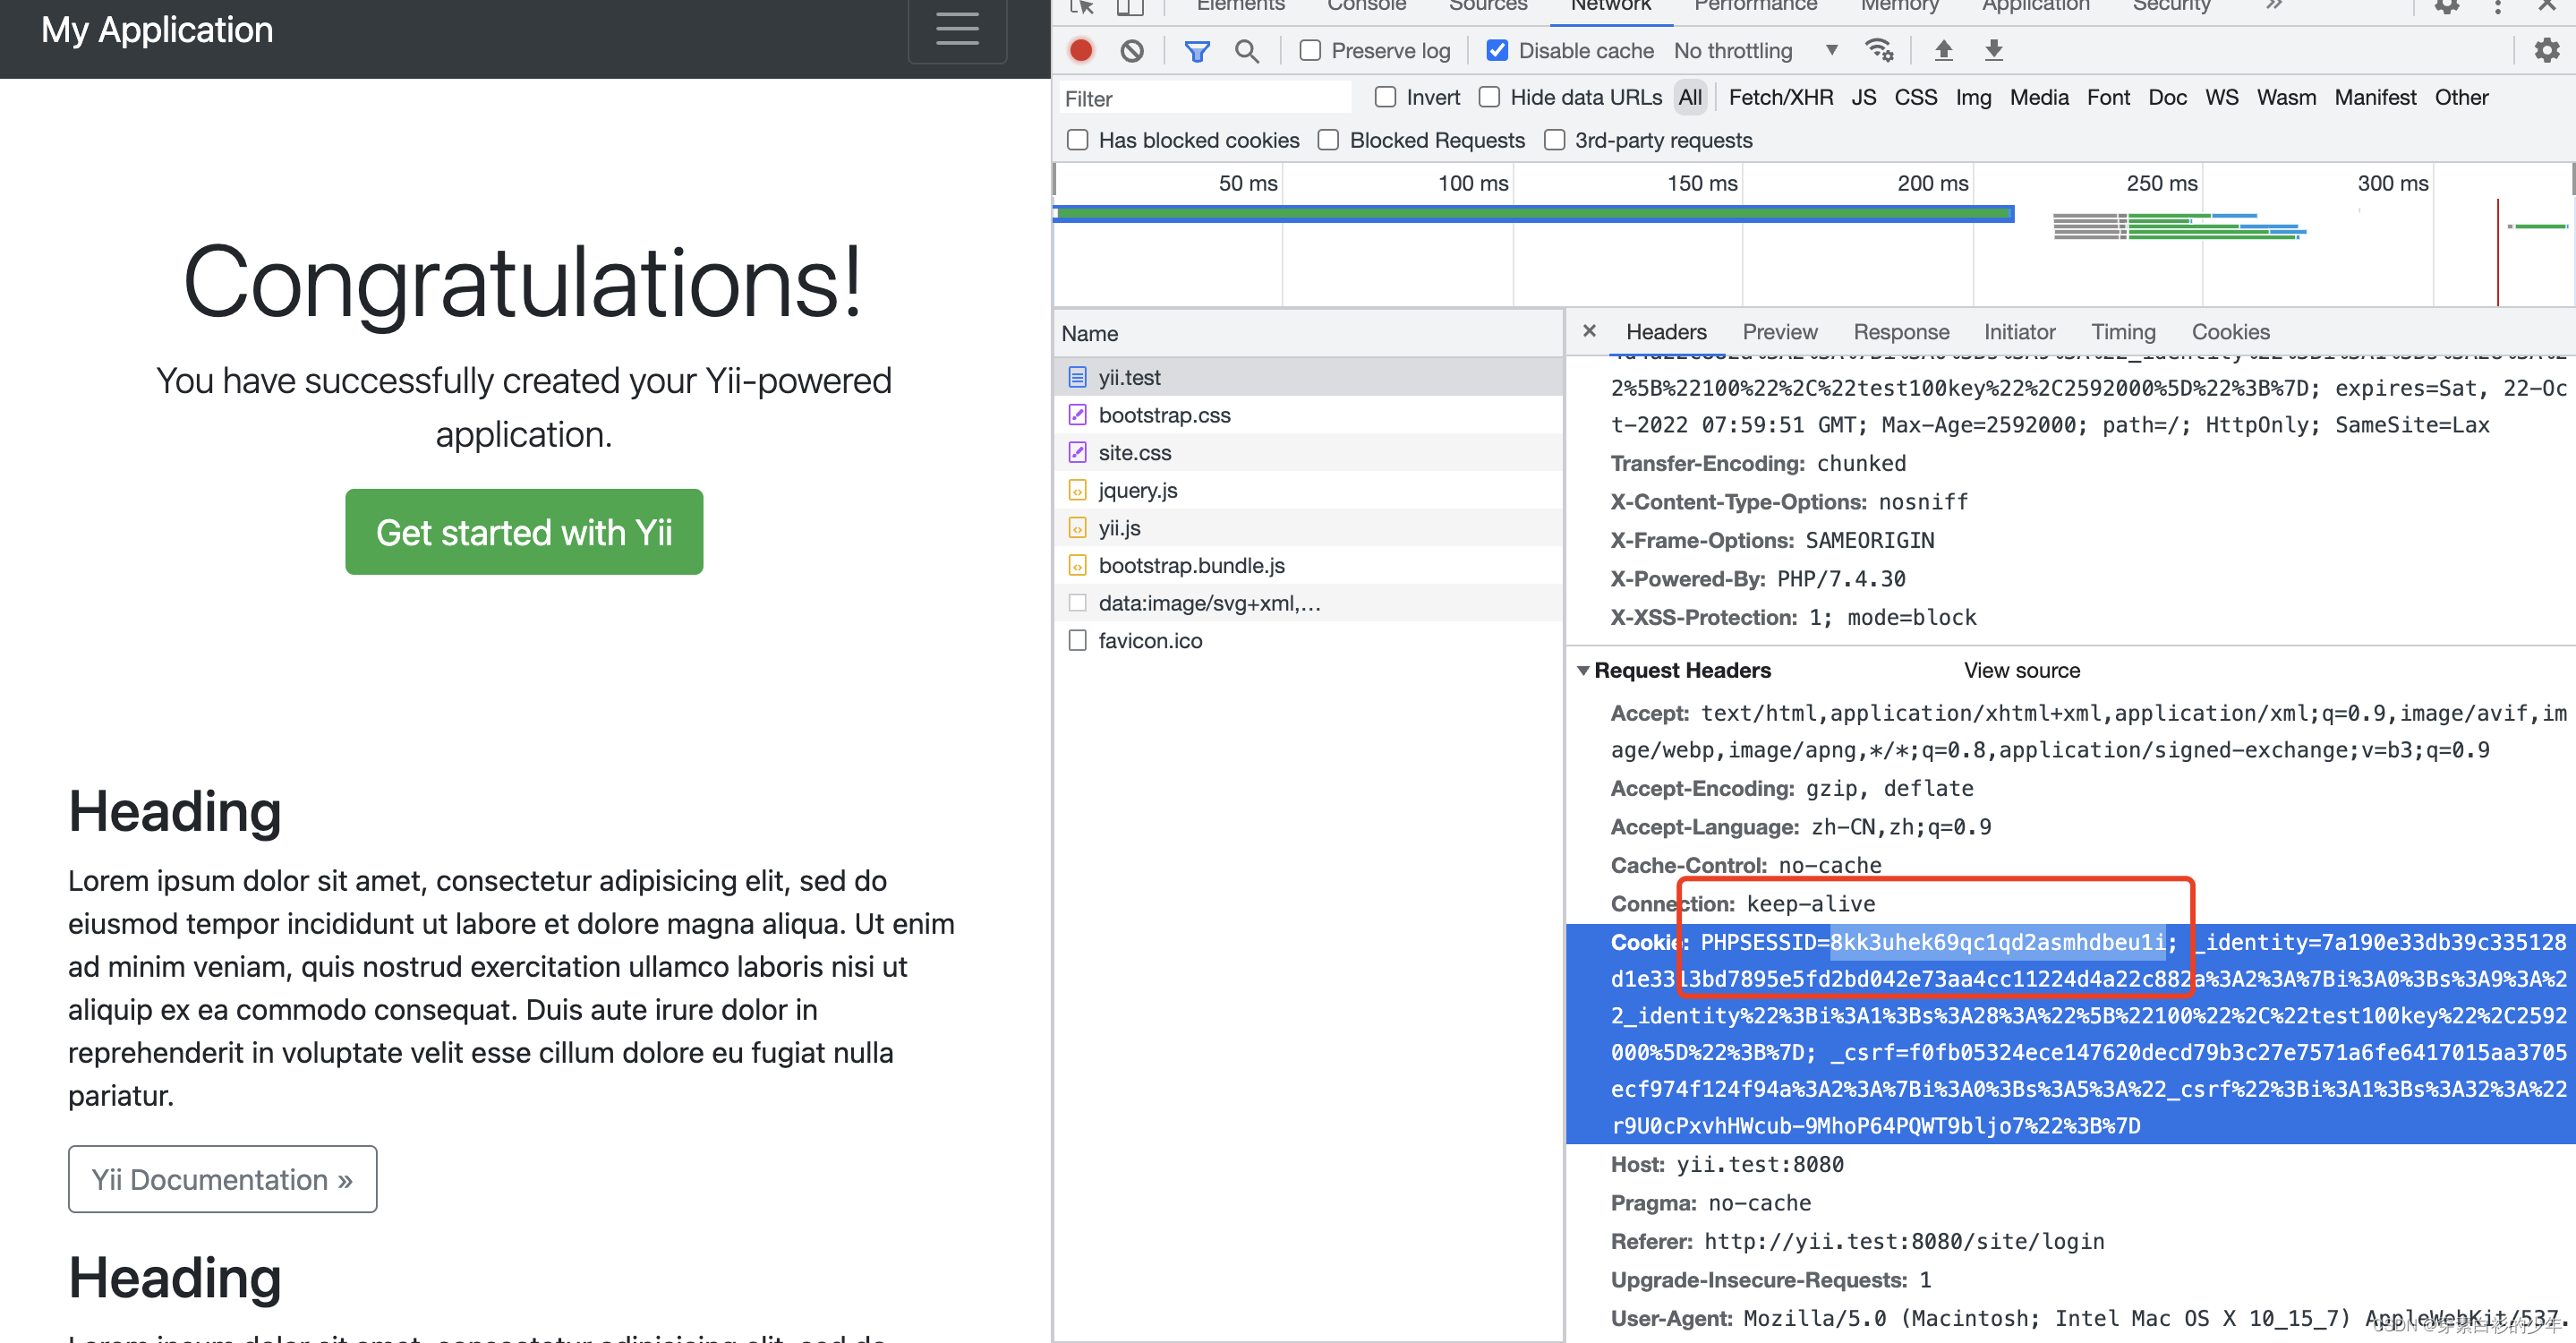Open network search magnifier

1246,50
